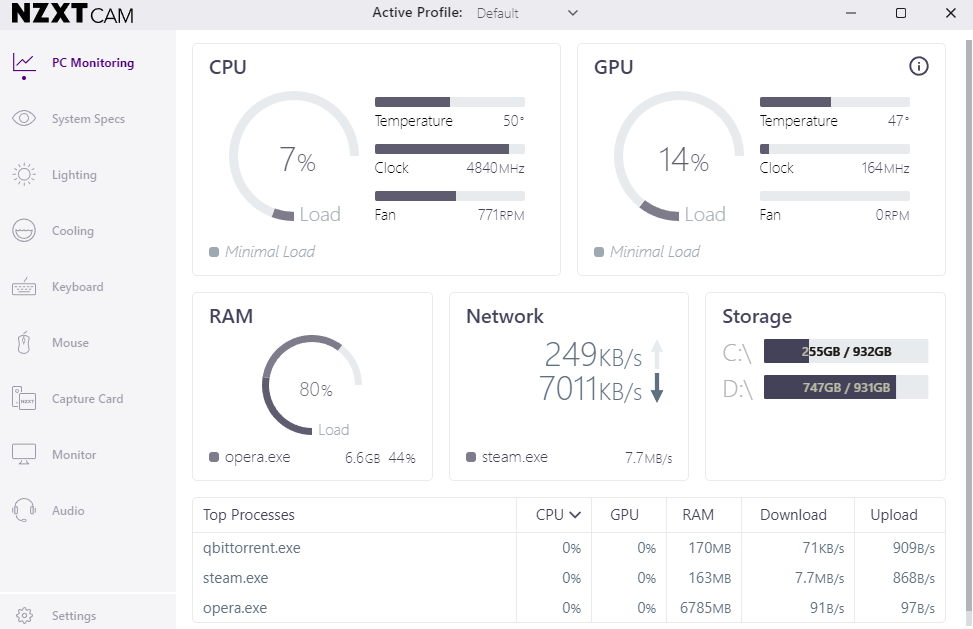Select the qbittorrent.exe process row
The height and width of the screenshot is (629, 973).
(x=568, y=548)
